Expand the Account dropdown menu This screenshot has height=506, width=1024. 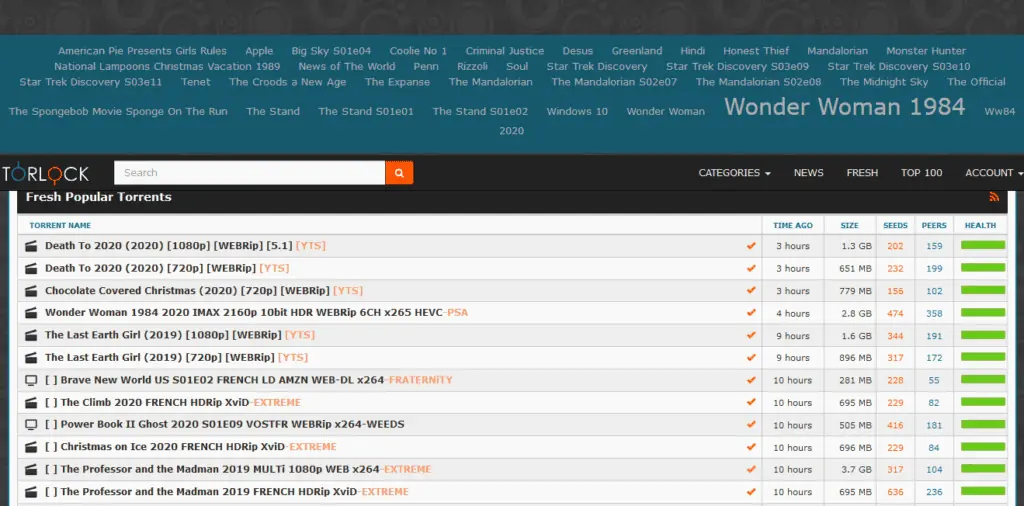pyautogui.click(x=994, y=173)
